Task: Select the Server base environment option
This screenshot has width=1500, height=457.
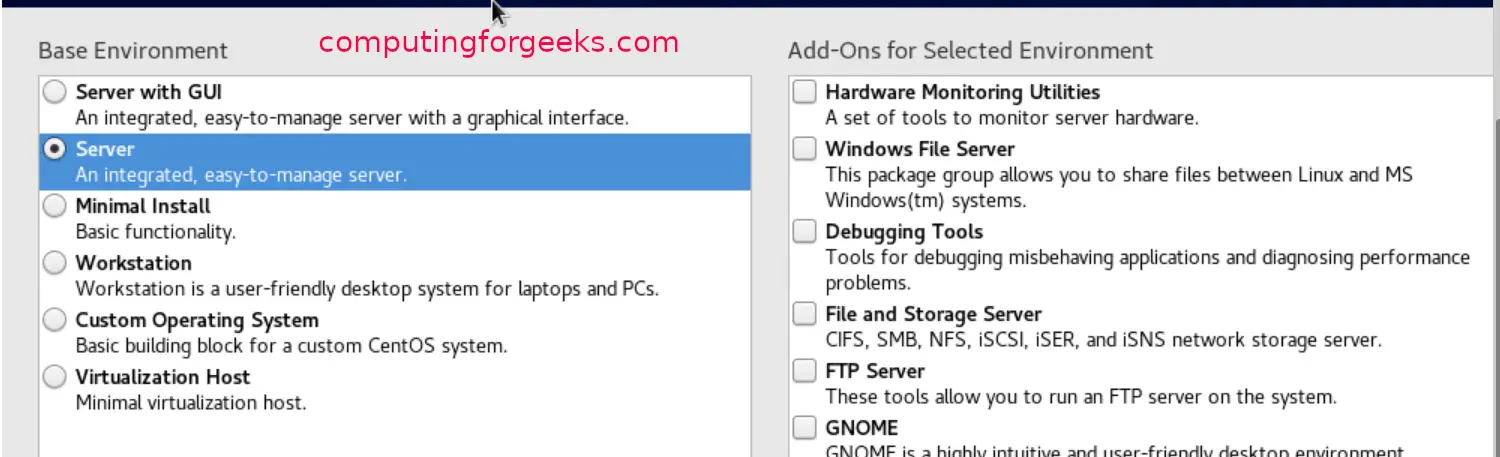Action: coord(55,149)
